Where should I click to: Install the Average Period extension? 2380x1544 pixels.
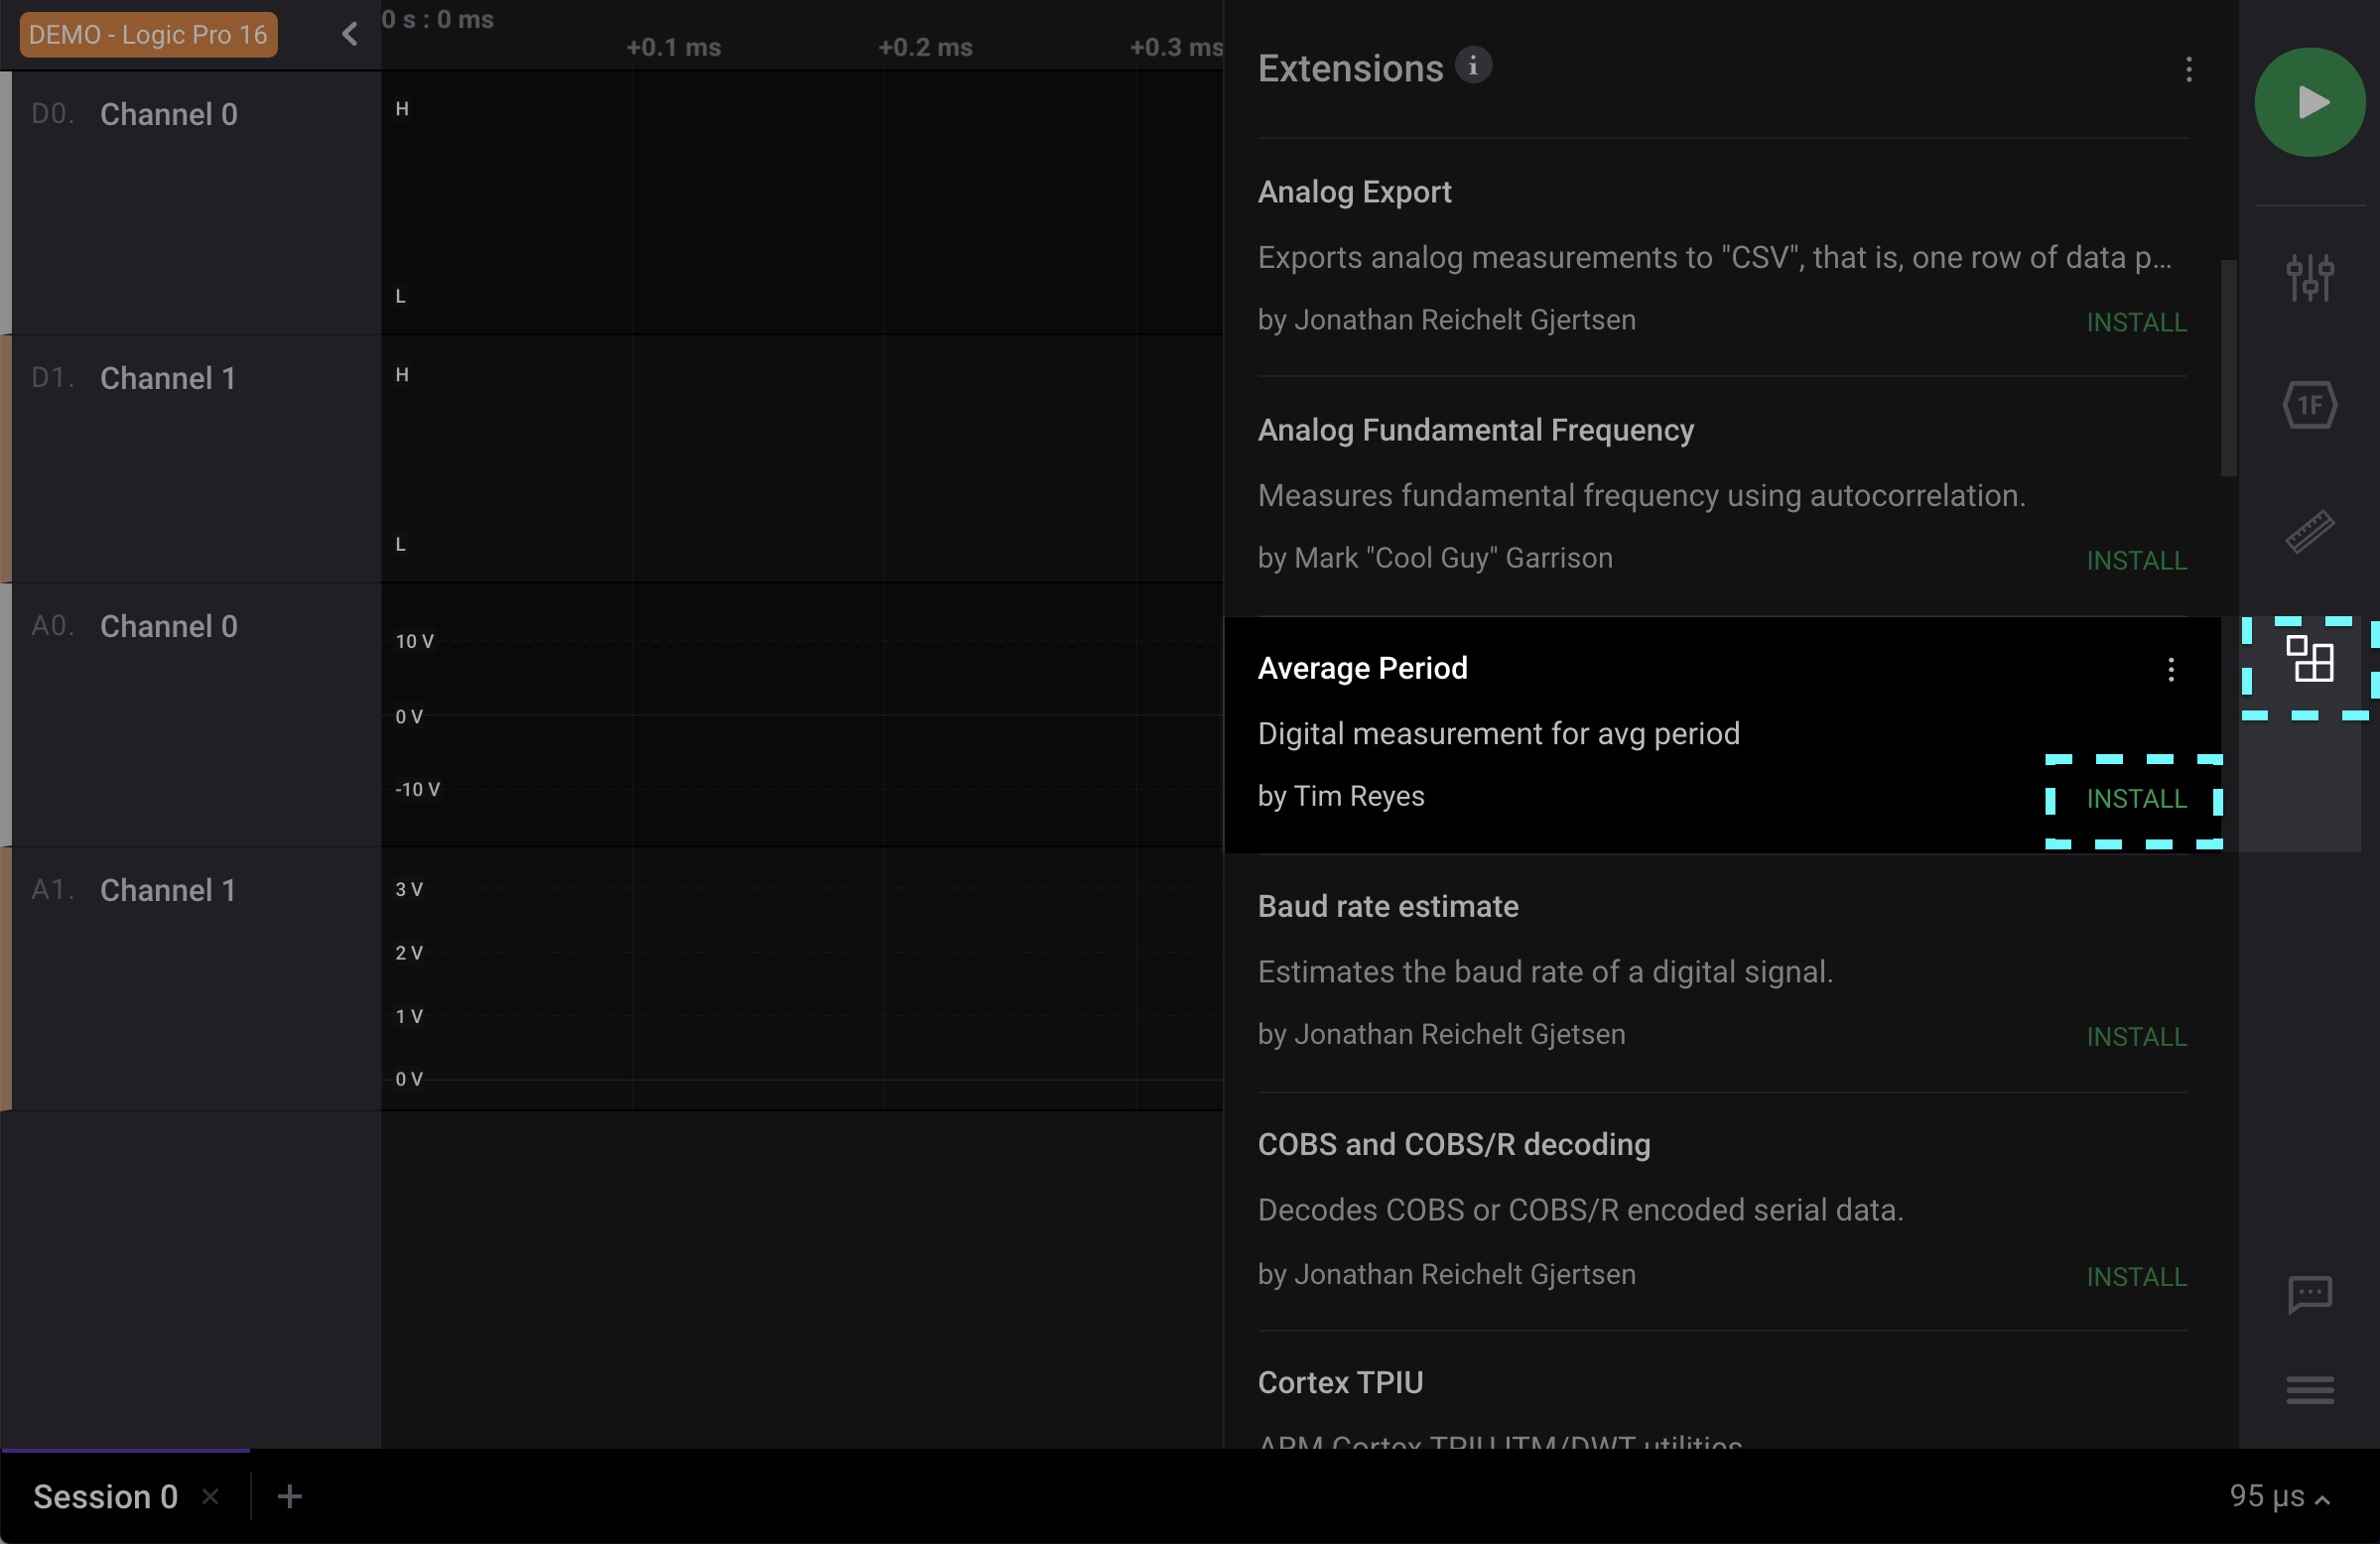(2135, 799)
